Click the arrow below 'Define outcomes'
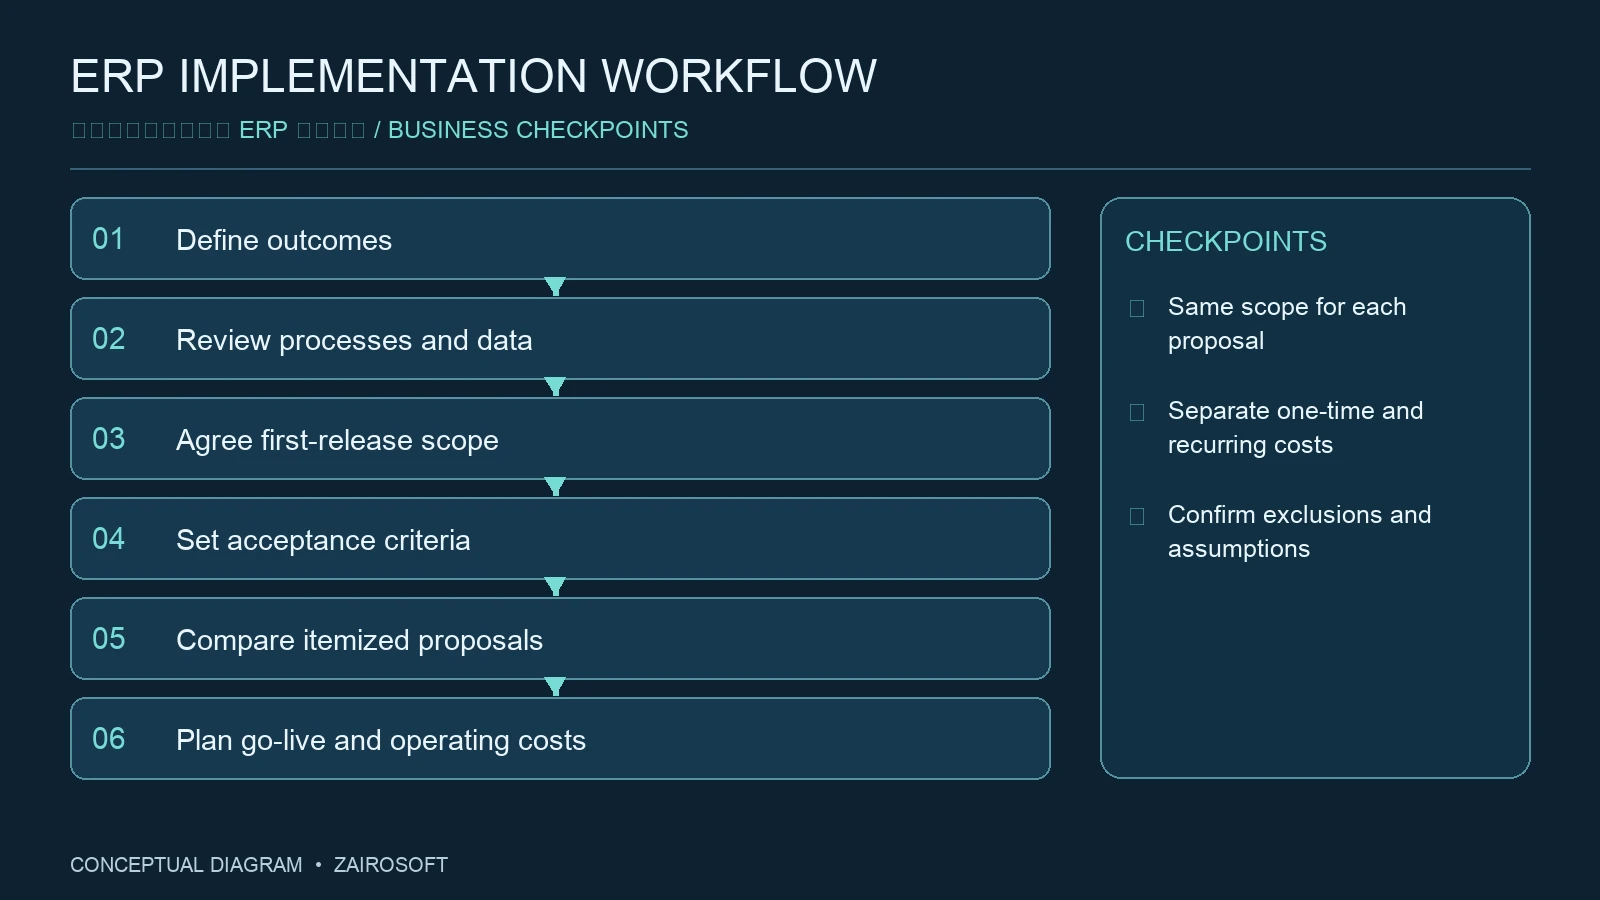Viewport: 1600px width, 900px height. [x=555, y=287]
